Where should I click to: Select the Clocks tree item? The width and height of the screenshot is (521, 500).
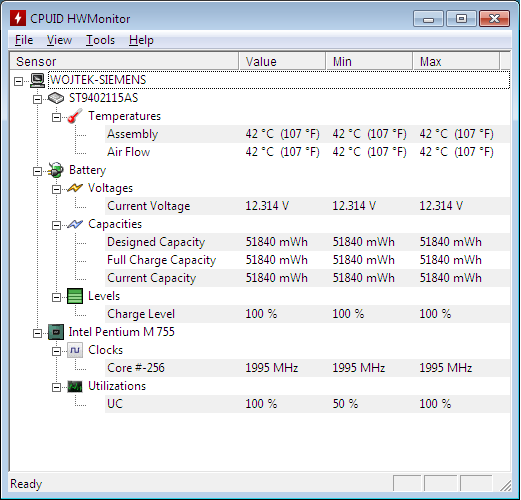coord(105,350)
